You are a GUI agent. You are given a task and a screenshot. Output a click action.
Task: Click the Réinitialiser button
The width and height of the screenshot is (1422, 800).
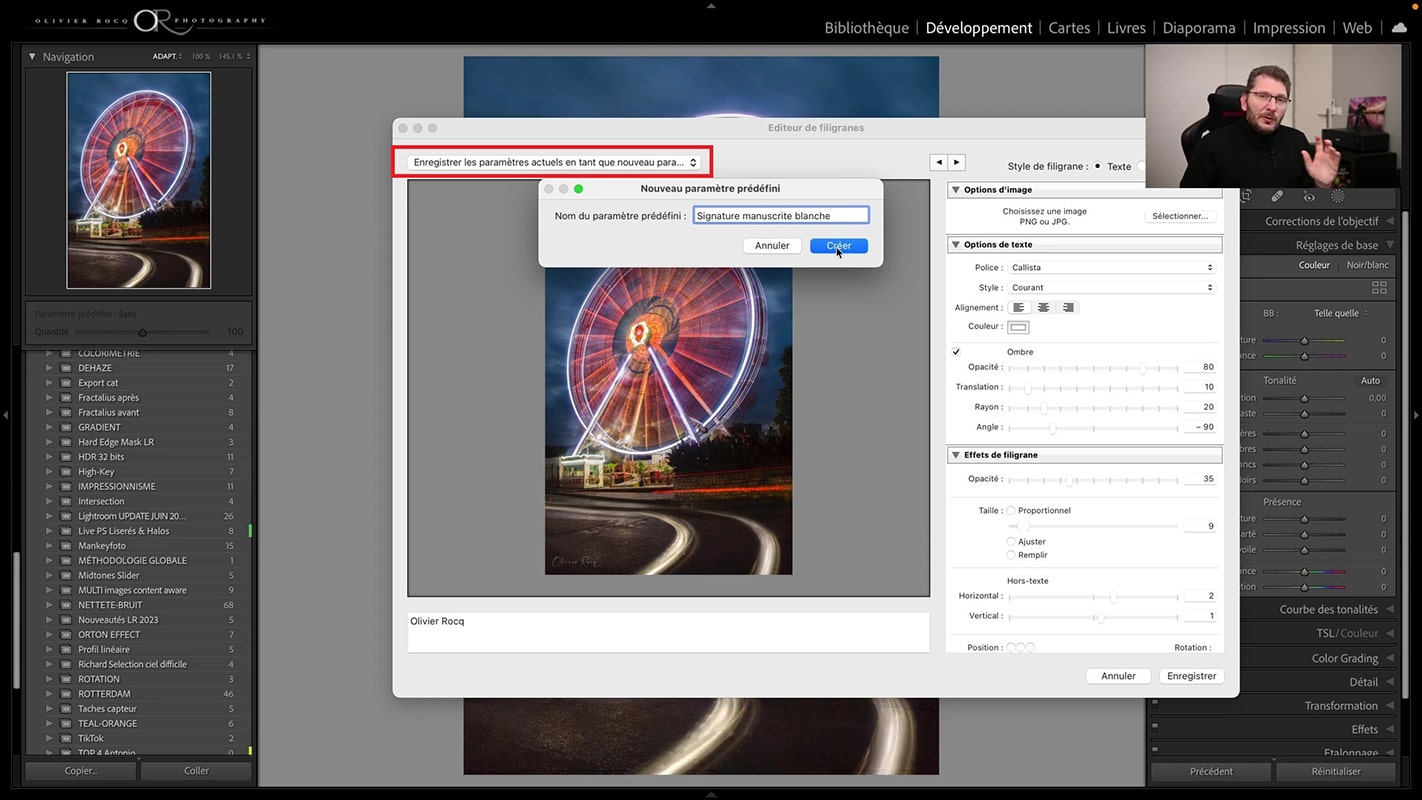coord(1336,772)
